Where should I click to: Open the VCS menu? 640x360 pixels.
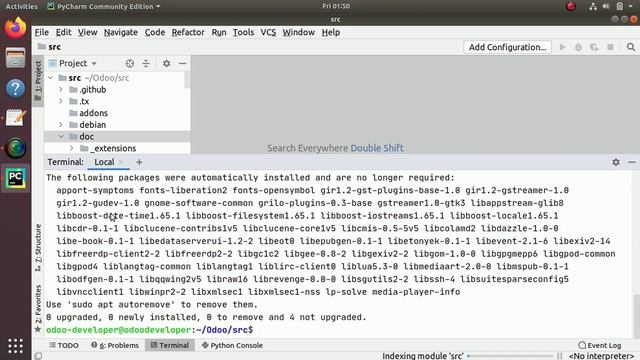(x=268, y=32)
